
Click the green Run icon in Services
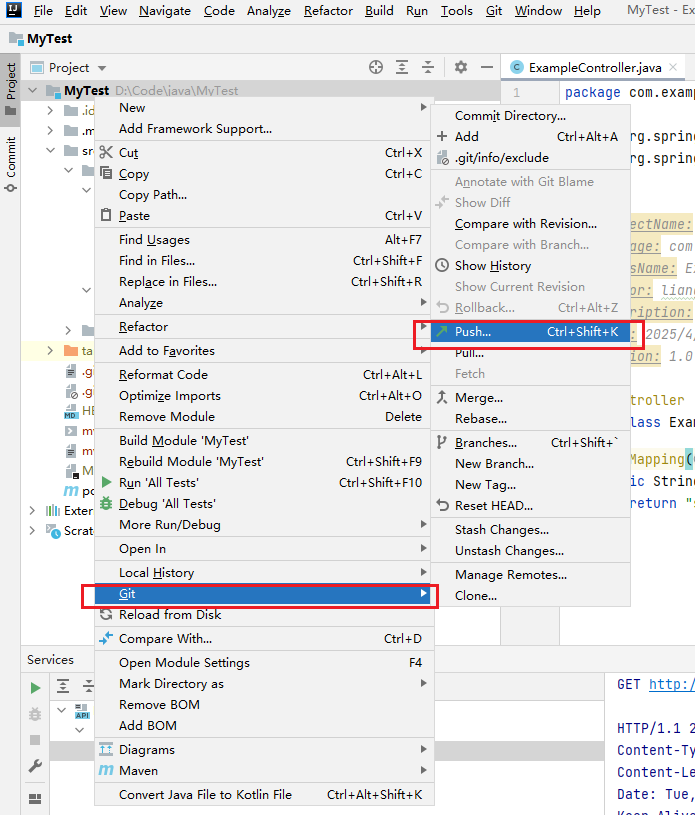[35, 688]
